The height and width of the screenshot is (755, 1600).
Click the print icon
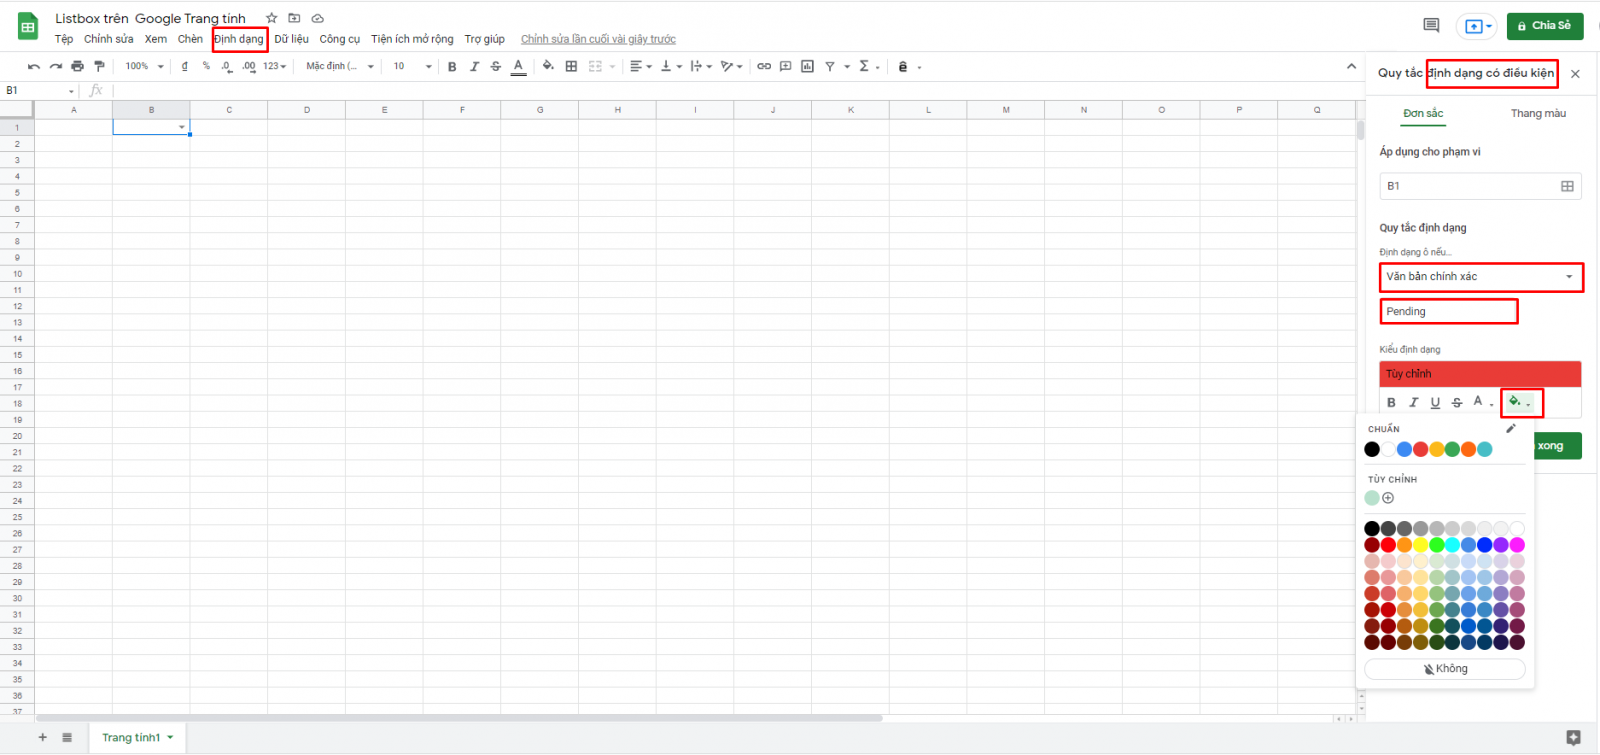click(x=77, y=66)
